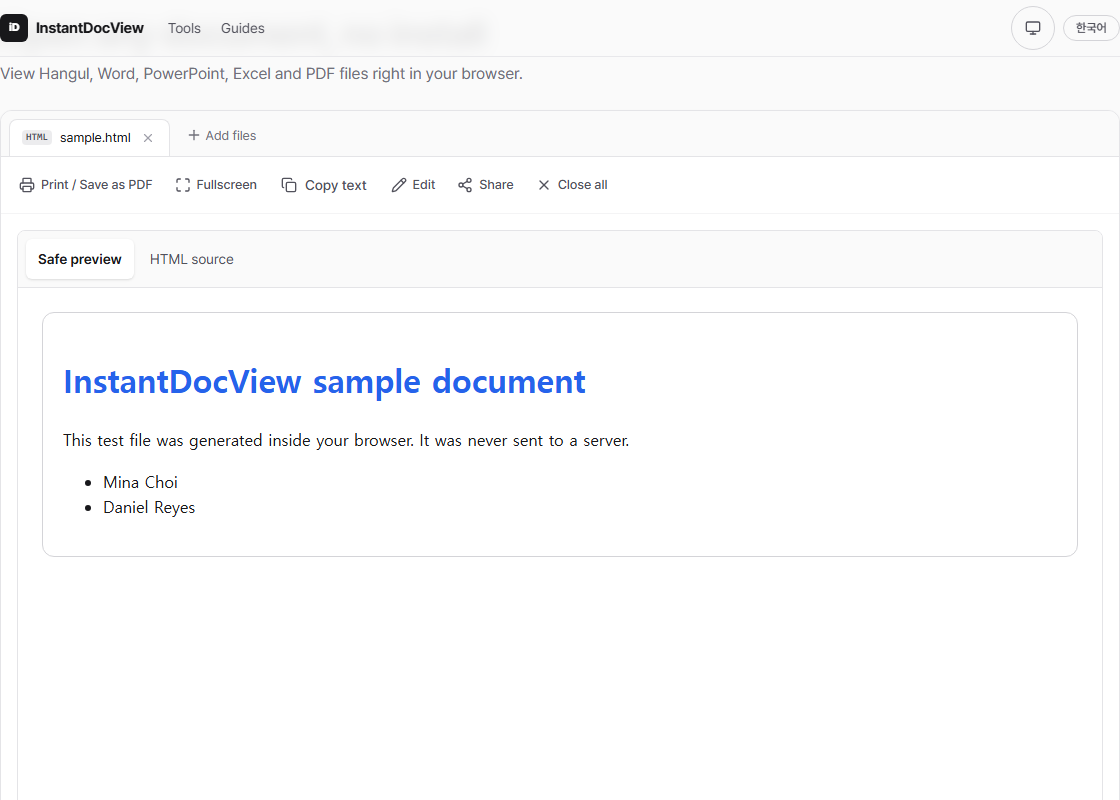Image resolution: width=1120 pixels, height=800 pixels.
Task: Click the plus icon to add files
Action: (193, 135)
